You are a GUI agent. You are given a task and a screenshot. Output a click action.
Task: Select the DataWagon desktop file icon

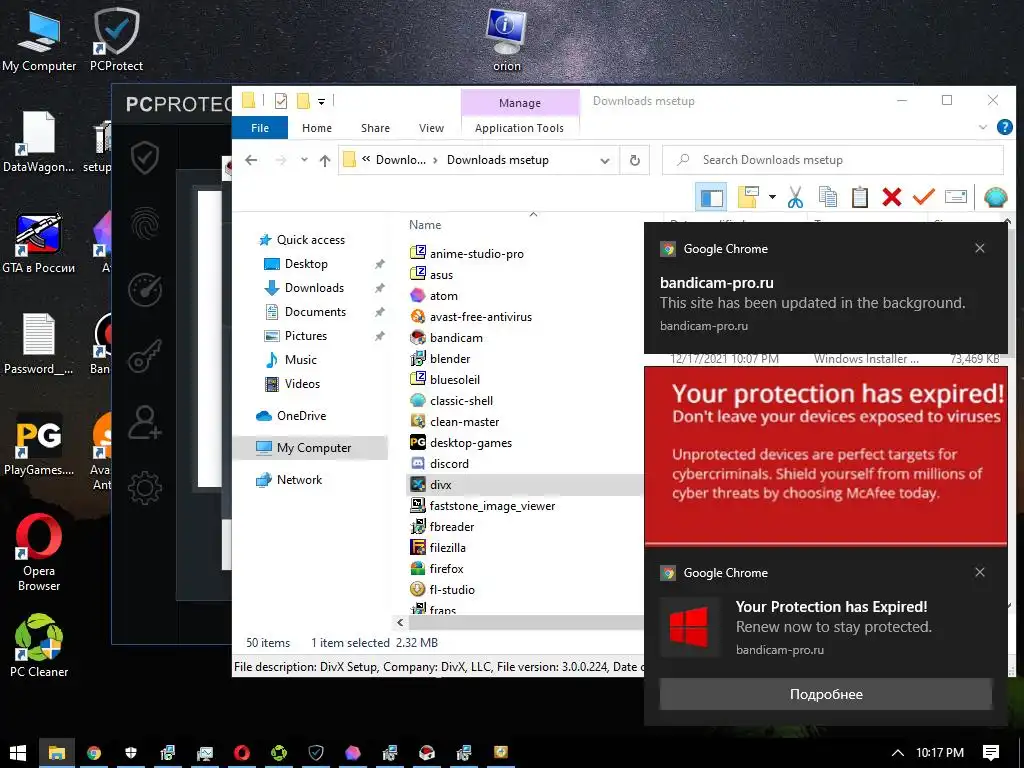click(39, 142)
